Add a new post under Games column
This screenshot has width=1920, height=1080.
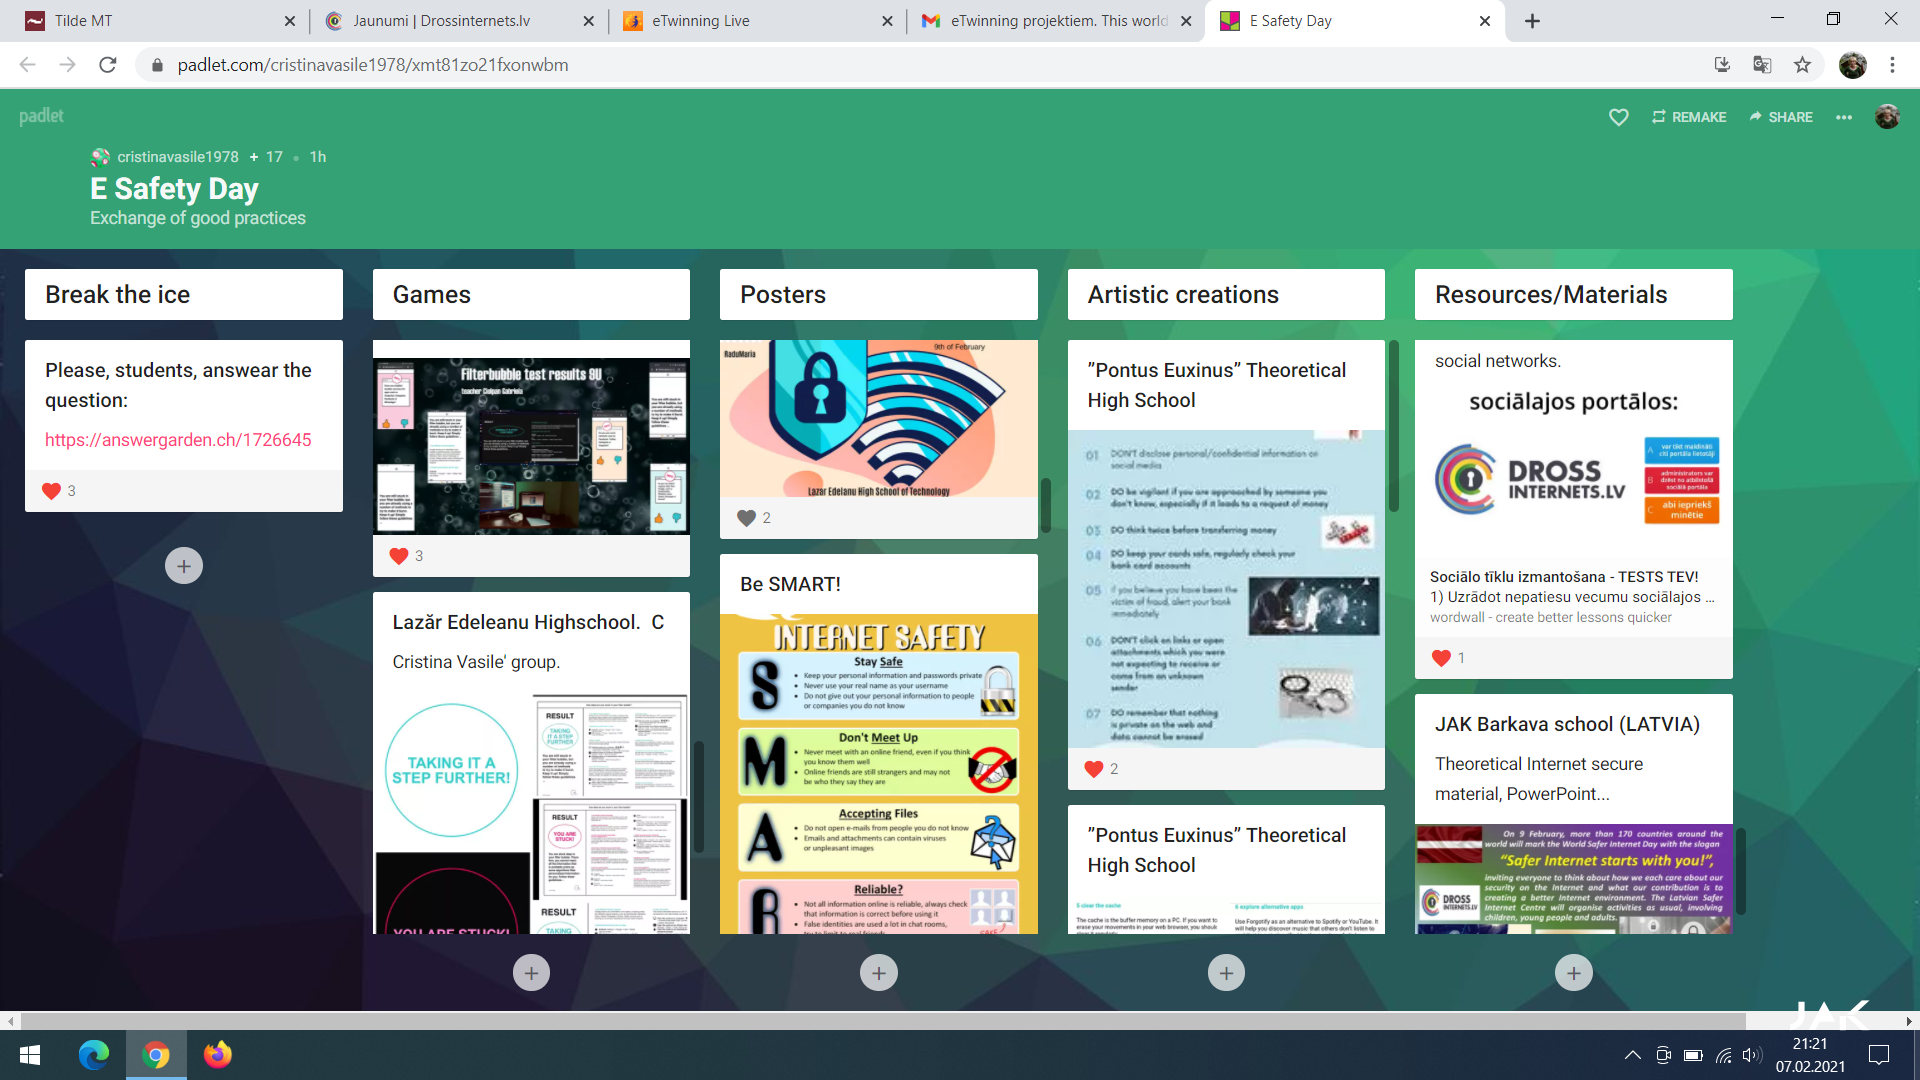(531, 972)
